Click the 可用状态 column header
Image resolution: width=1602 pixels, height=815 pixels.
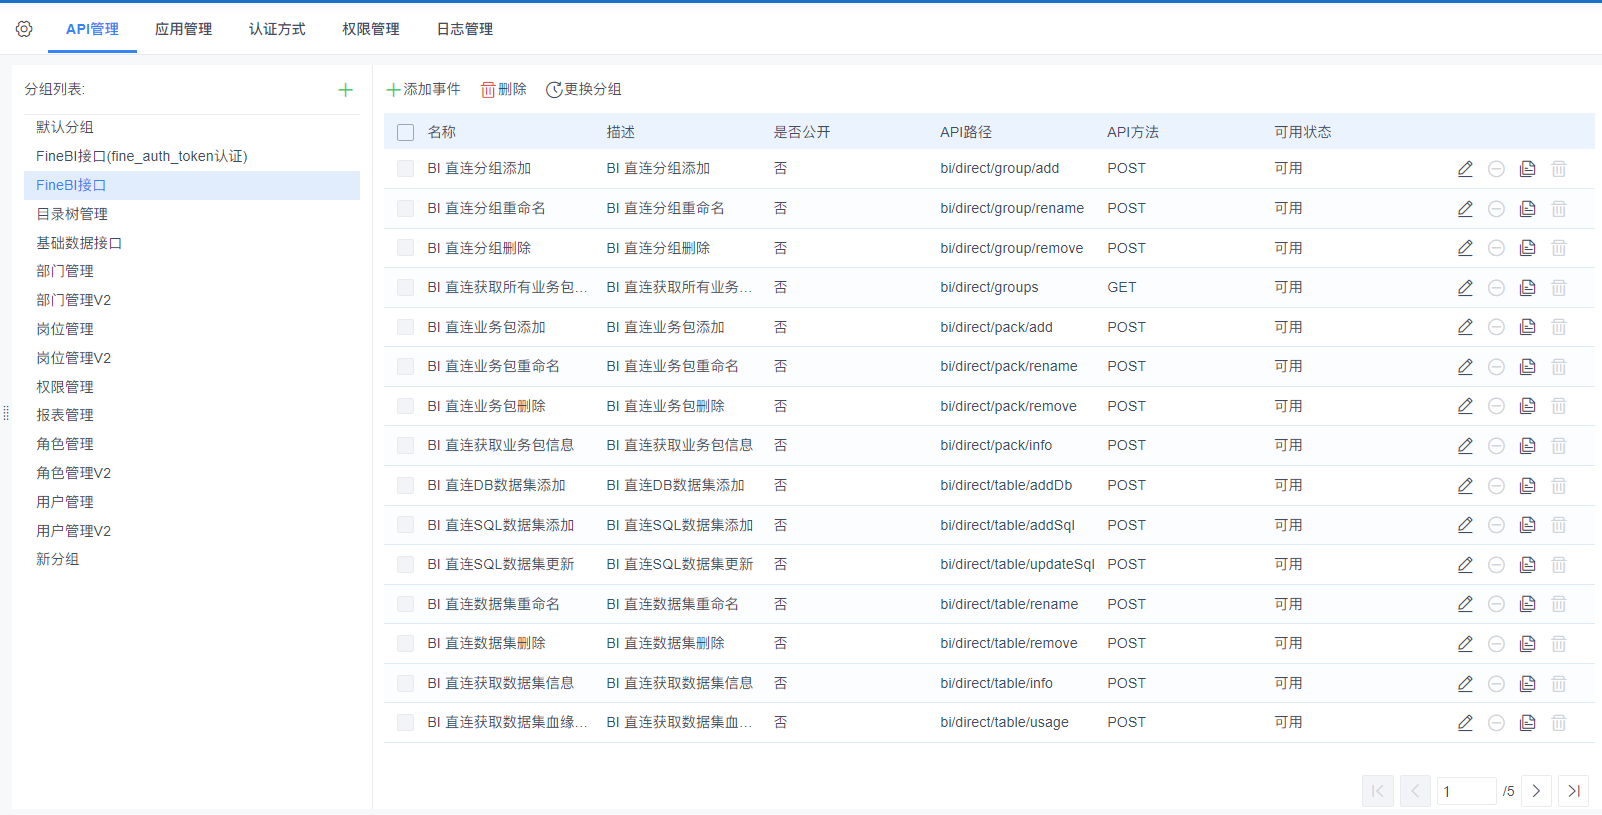[1302, 132]
